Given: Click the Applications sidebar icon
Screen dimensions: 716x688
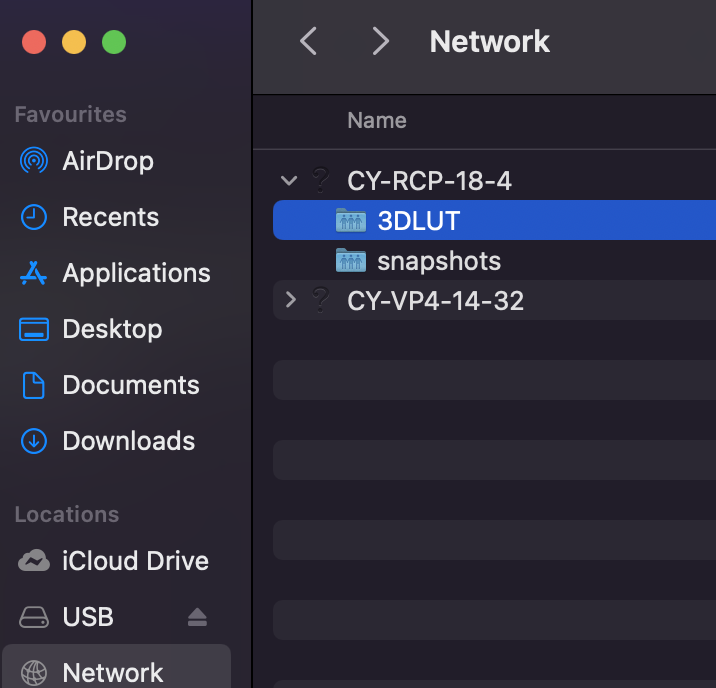Looking at the screenshot, I should point(33,273).
